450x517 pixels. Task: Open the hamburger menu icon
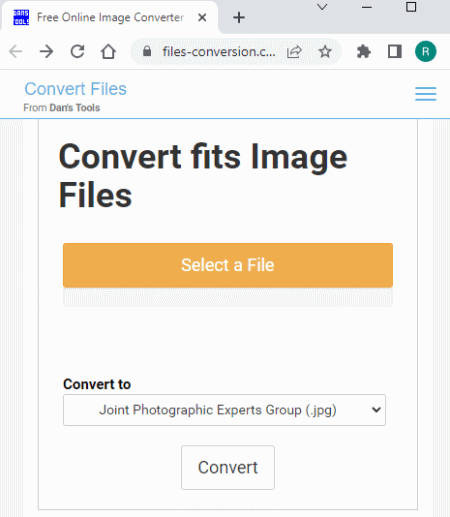pyautogui.click(x=426, y=94)
